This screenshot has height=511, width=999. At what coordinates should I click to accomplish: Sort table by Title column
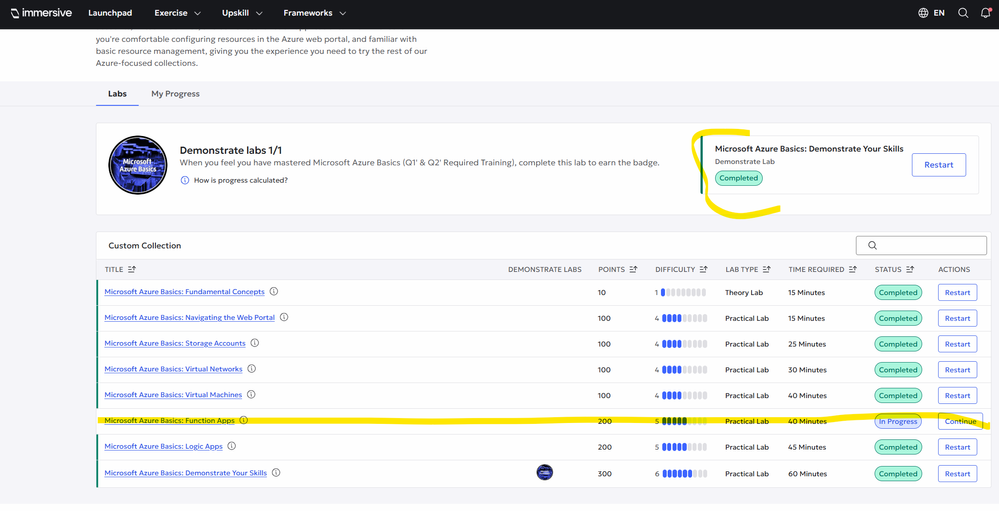point(132,269)
